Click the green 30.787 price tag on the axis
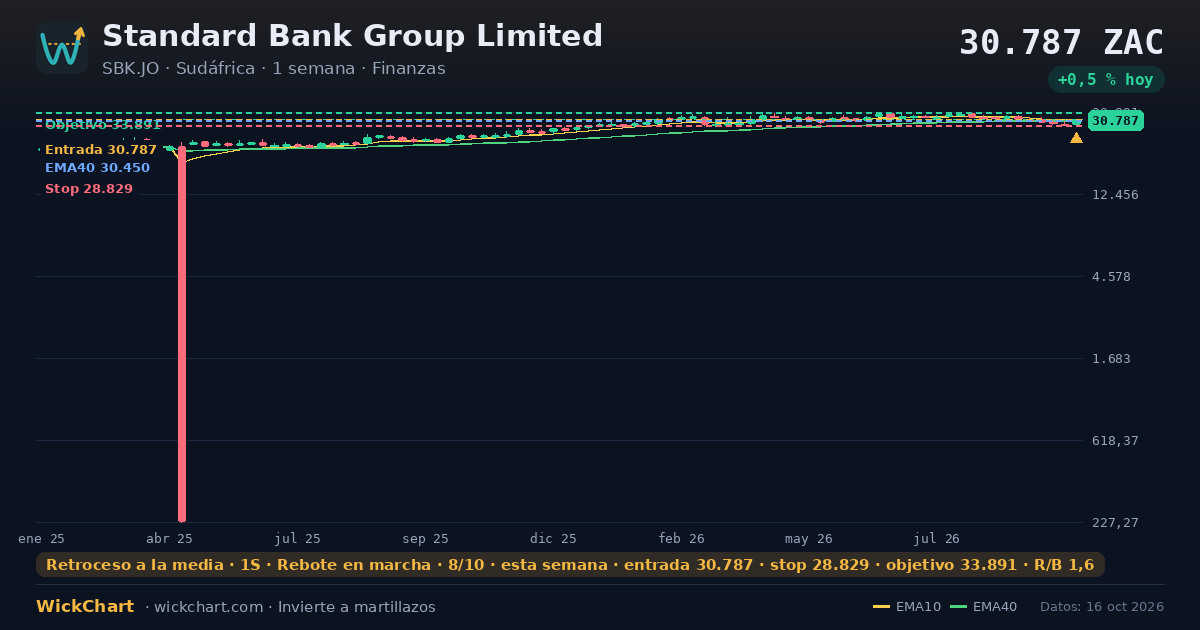 (1115, 121)
